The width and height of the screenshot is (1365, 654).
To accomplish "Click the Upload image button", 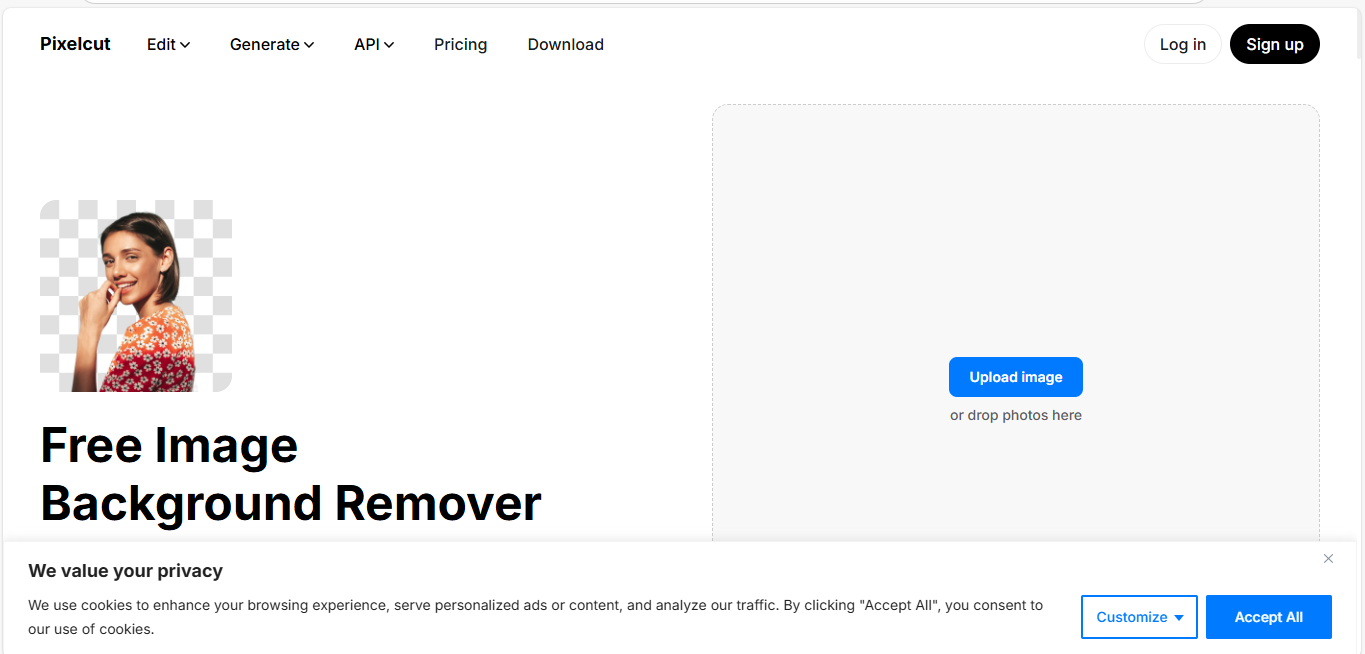I will coord(1015,377).
